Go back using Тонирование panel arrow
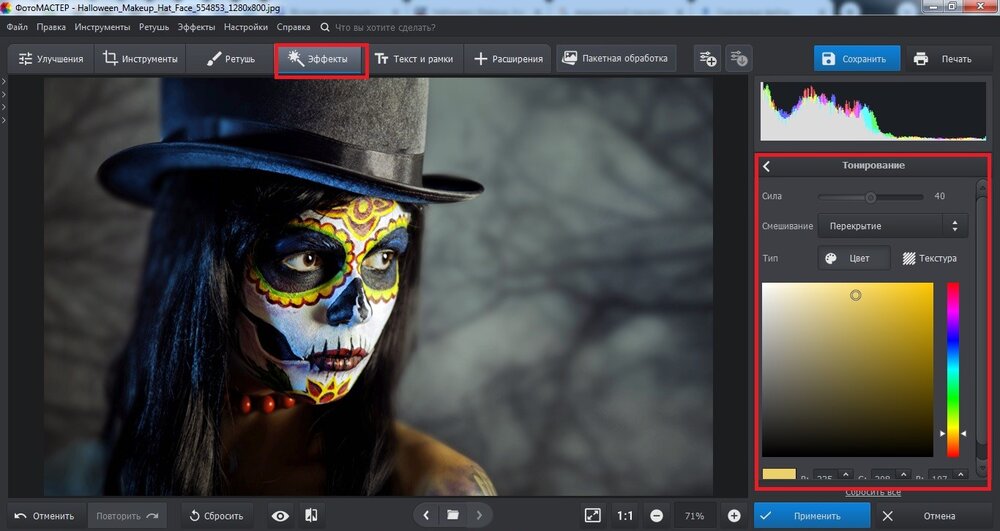 tap(767, 166)
